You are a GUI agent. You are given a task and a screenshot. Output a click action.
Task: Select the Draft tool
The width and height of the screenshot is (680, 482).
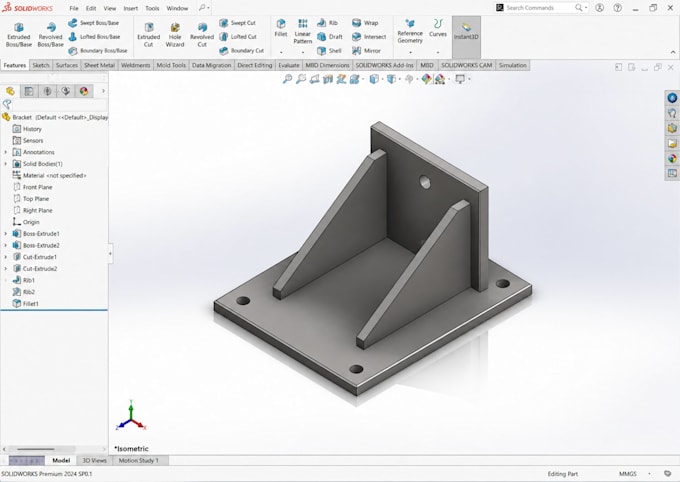pos(330,37)
